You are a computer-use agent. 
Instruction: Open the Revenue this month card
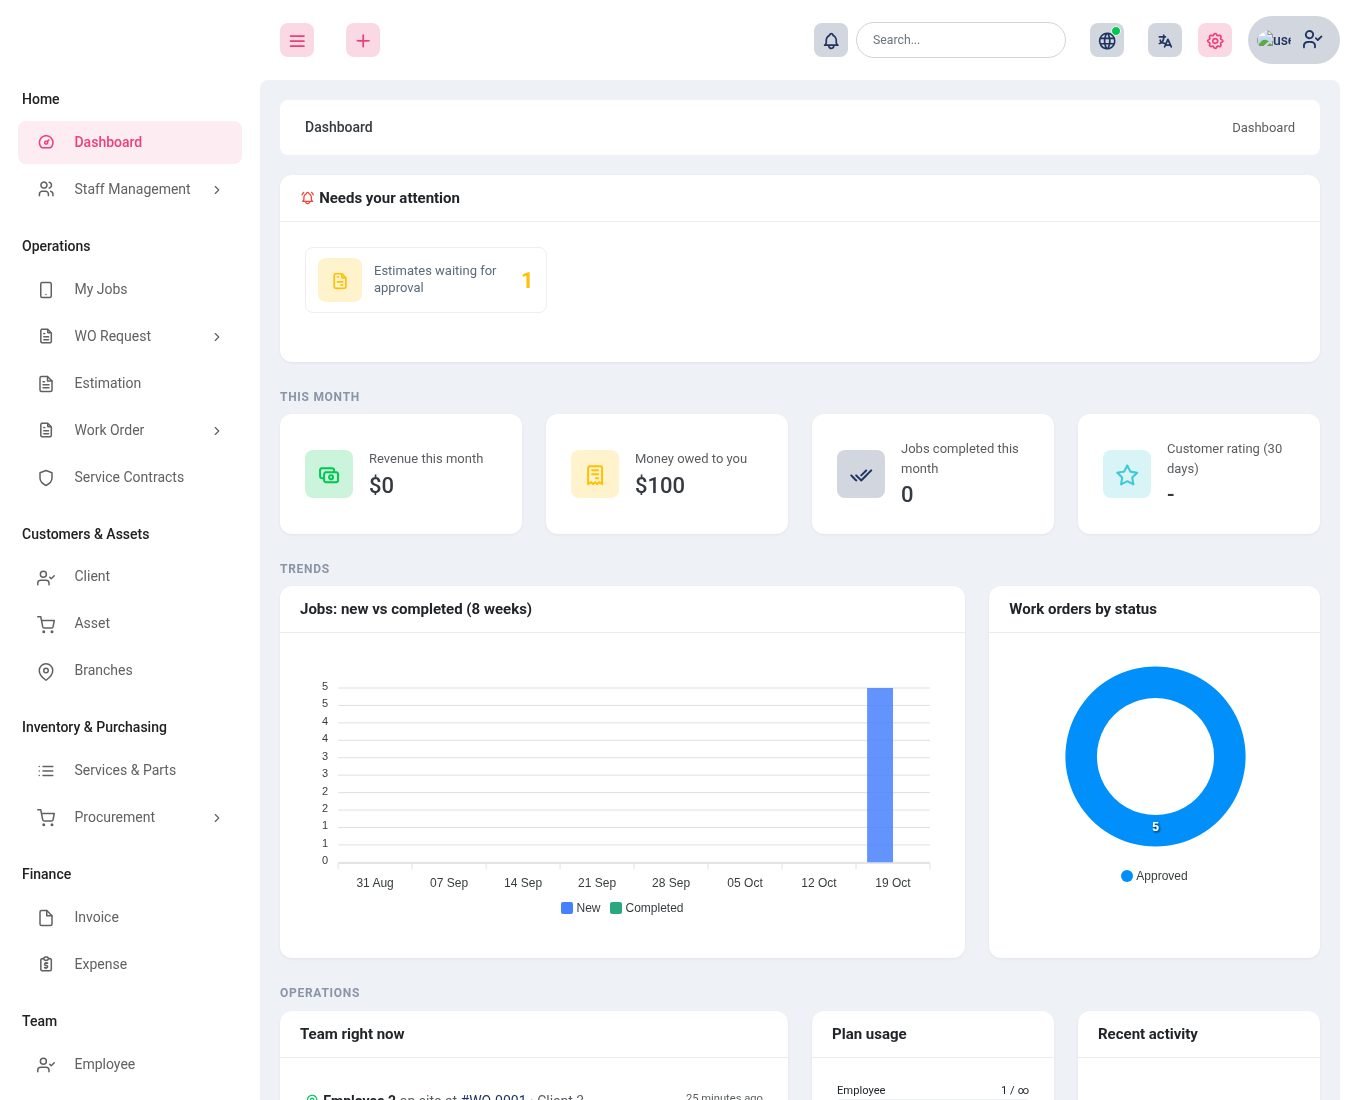point(401,474)
